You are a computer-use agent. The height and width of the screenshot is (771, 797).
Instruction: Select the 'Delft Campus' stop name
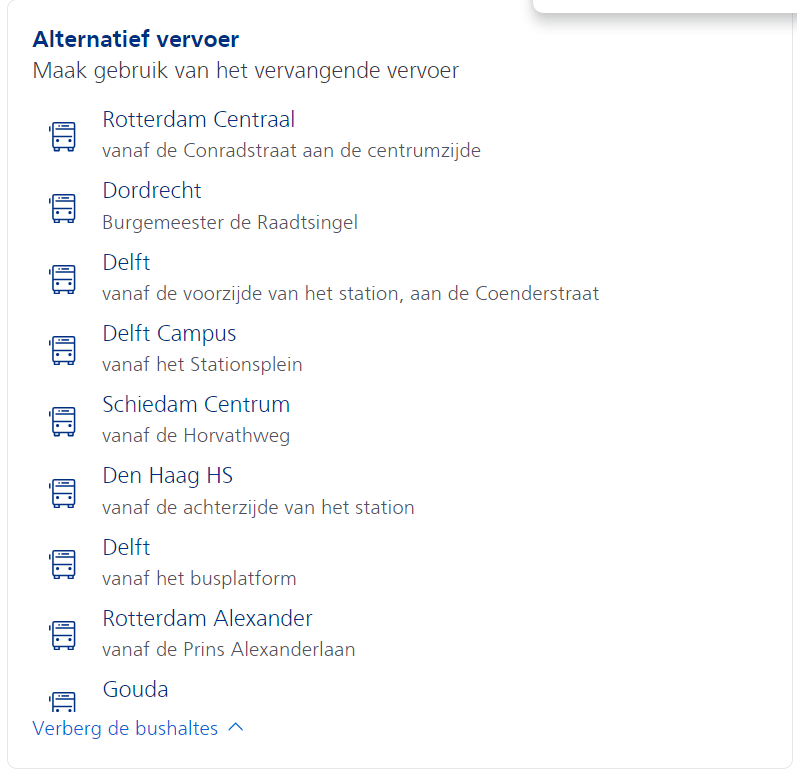(x=169, y=334)
